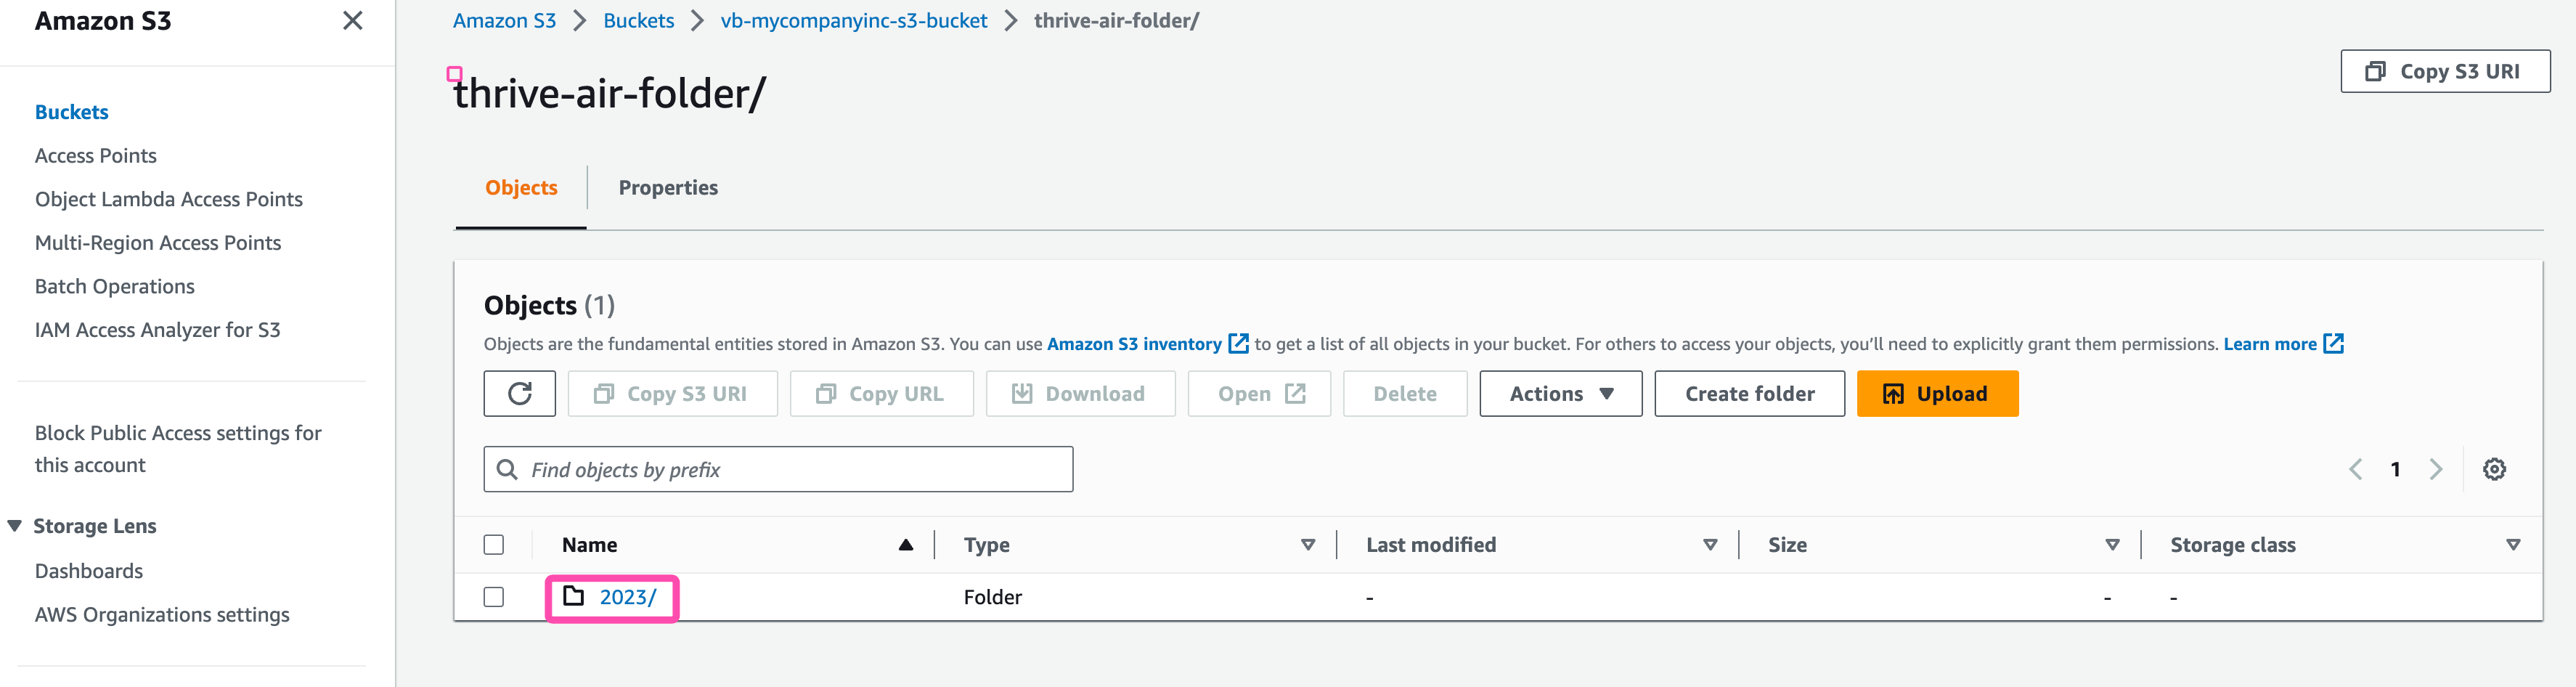Sort by Size column arrow
The image size is (2576, 687).
[2112, 545]
